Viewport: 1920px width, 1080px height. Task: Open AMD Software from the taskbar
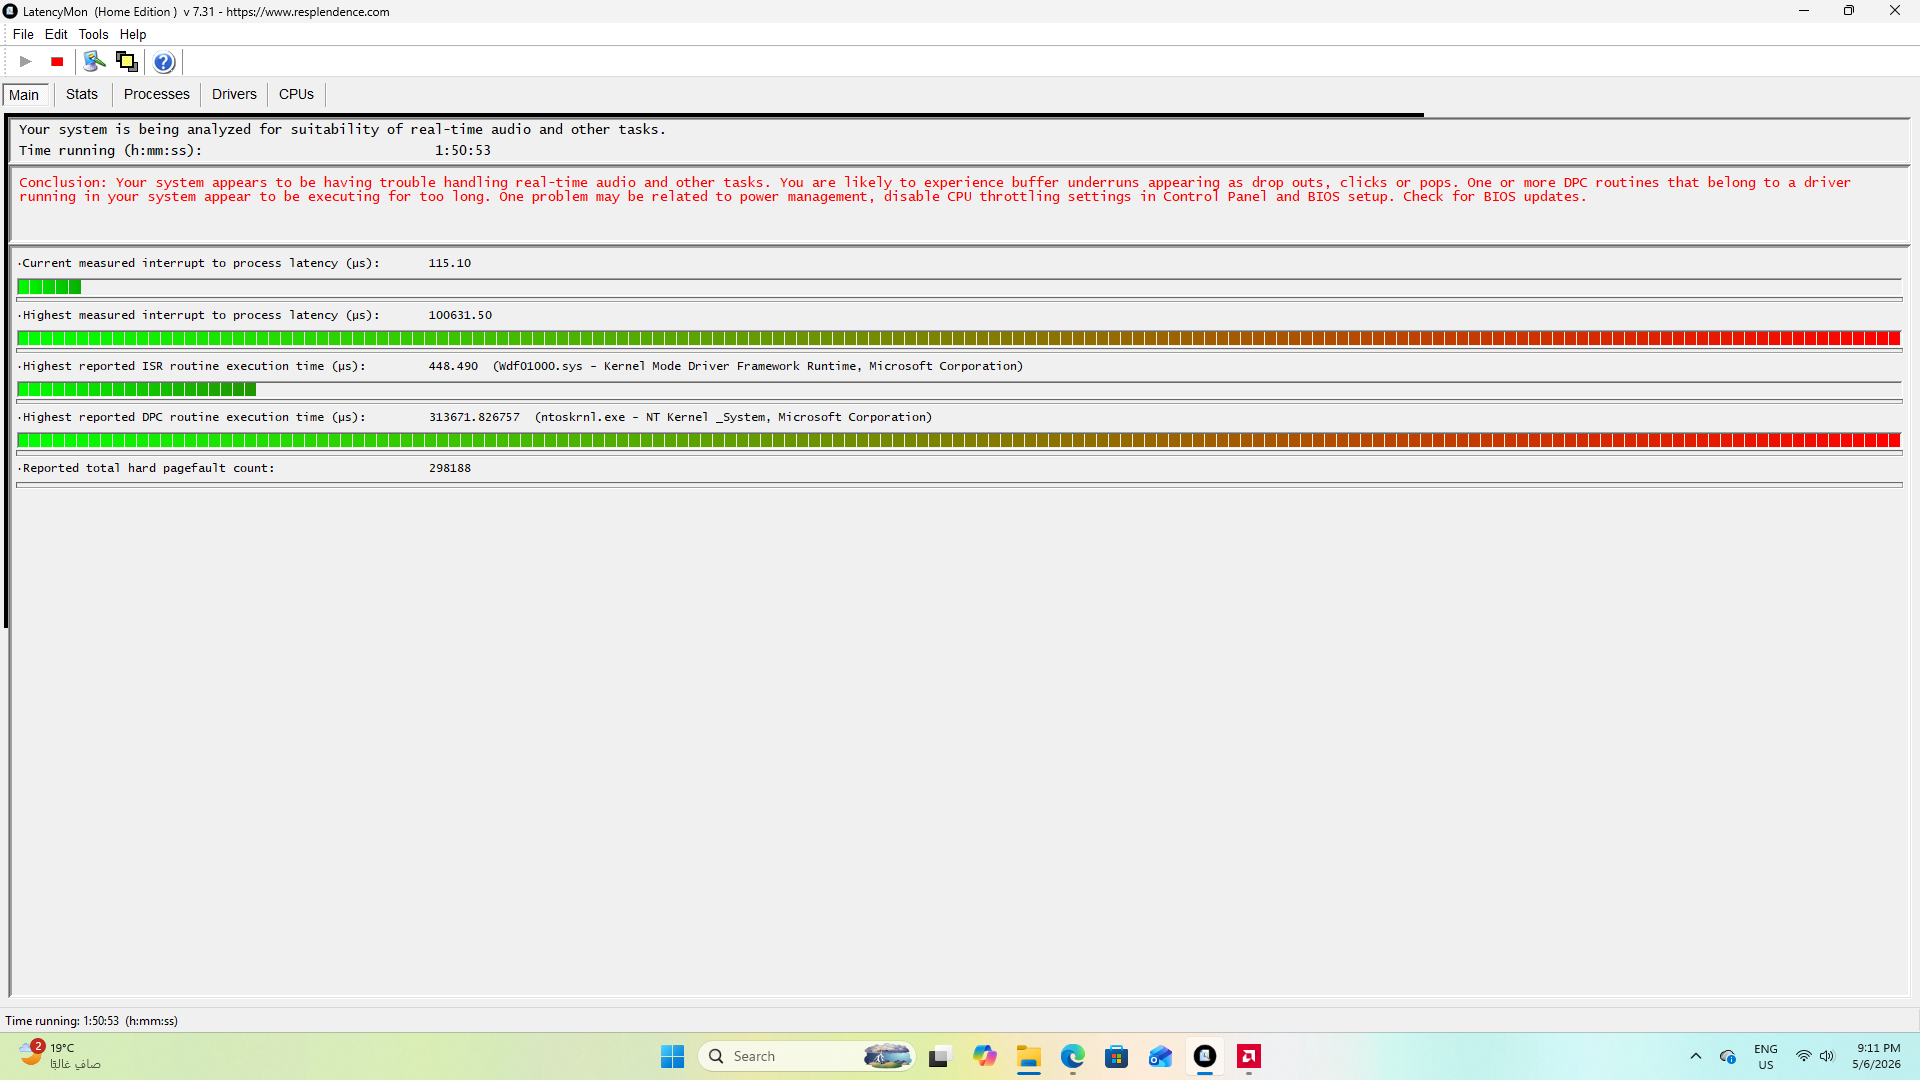tap(1249, 1056)
